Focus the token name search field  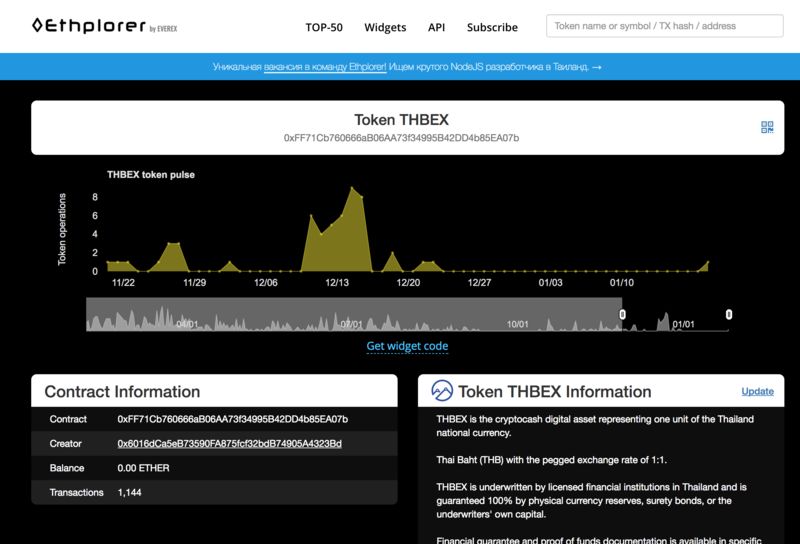pos(665,27)
